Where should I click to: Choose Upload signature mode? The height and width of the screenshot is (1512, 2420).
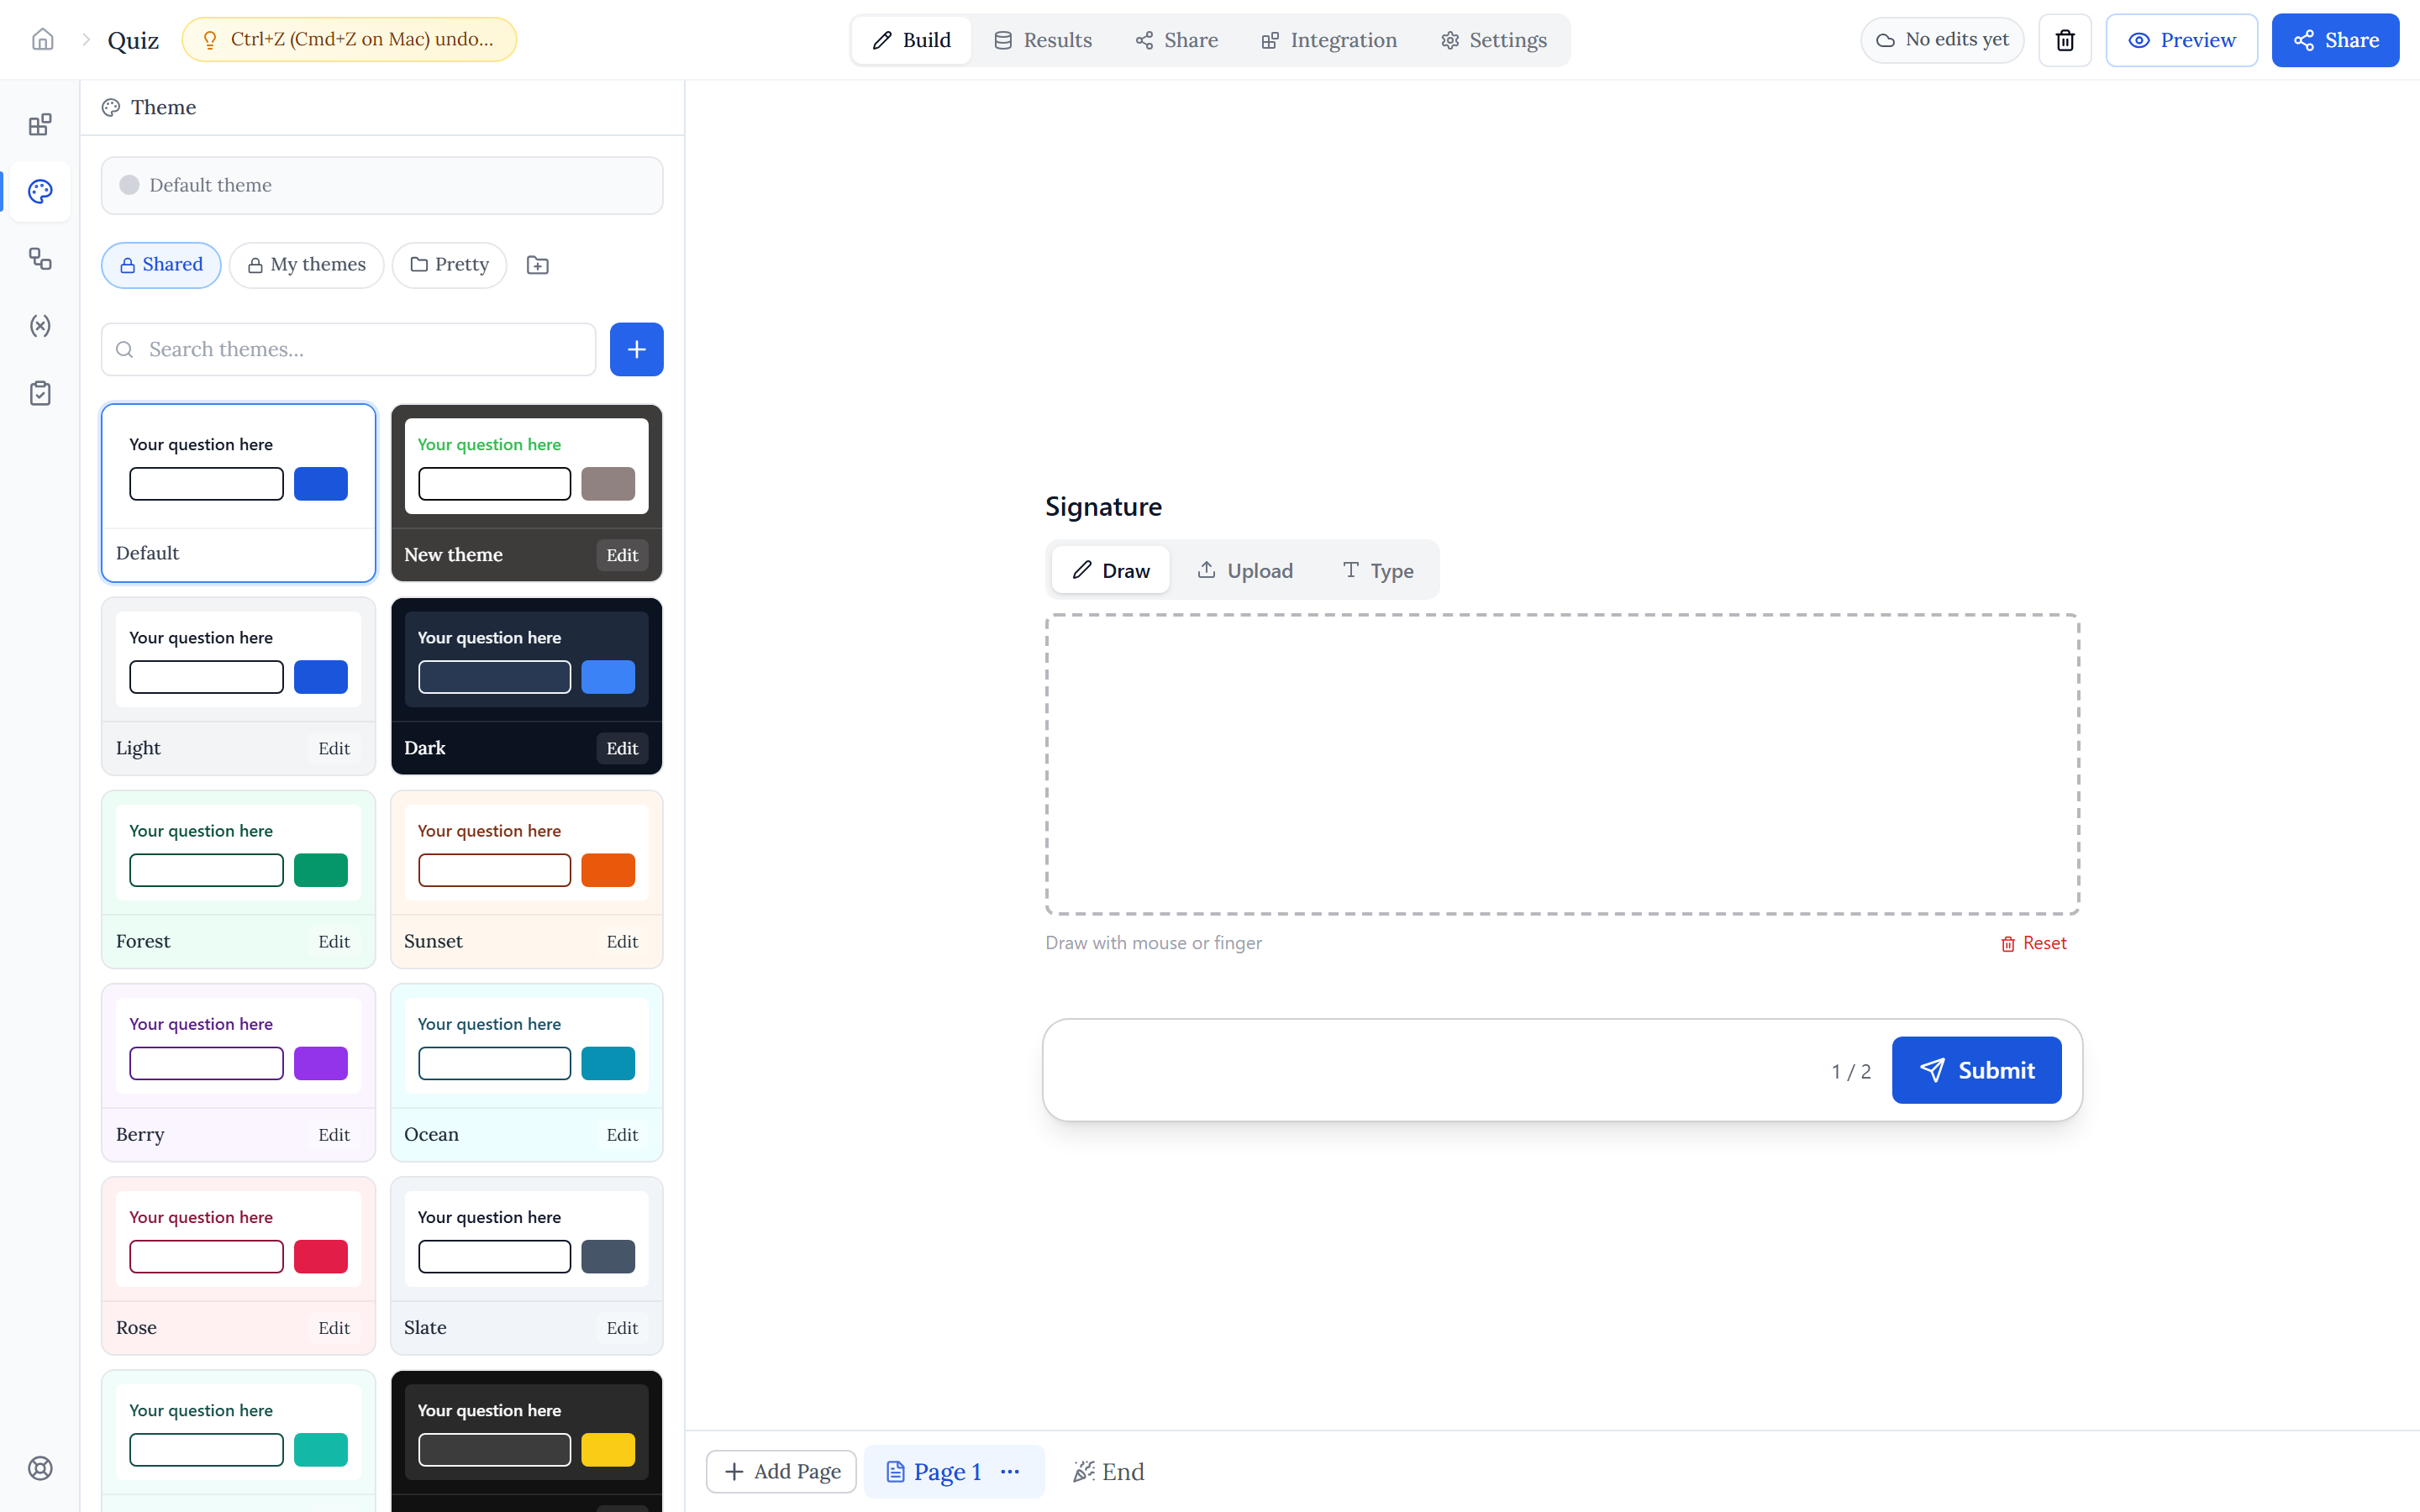pos(1245,570)
